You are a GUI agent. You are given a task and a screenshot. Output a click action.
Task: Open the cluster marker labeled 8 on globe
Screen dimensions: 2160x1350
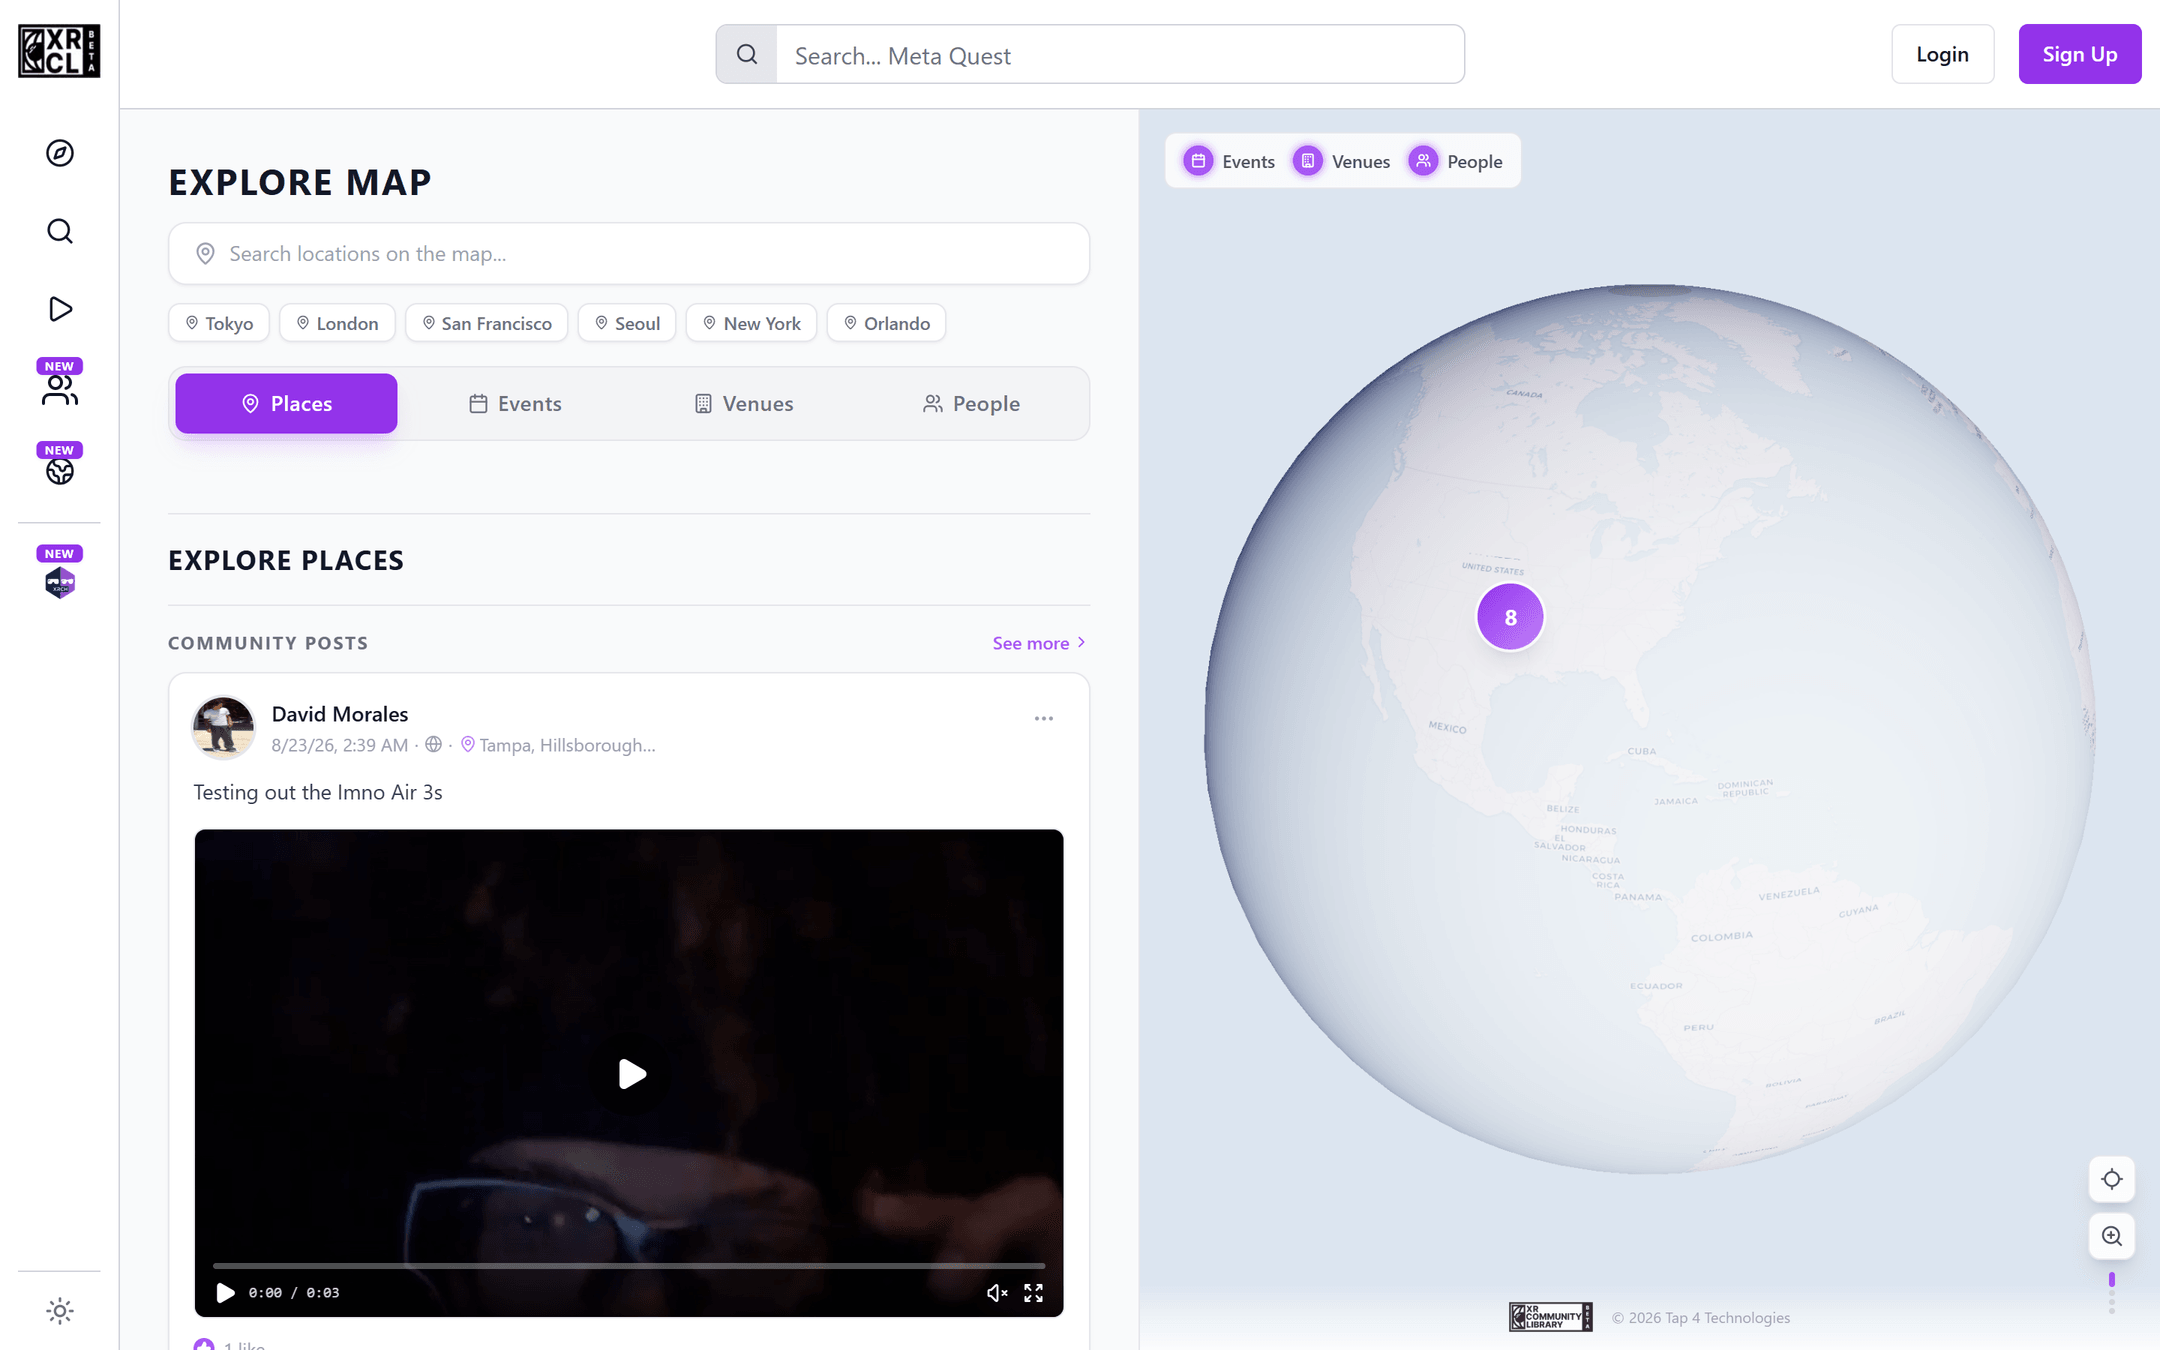(1510, 617)
